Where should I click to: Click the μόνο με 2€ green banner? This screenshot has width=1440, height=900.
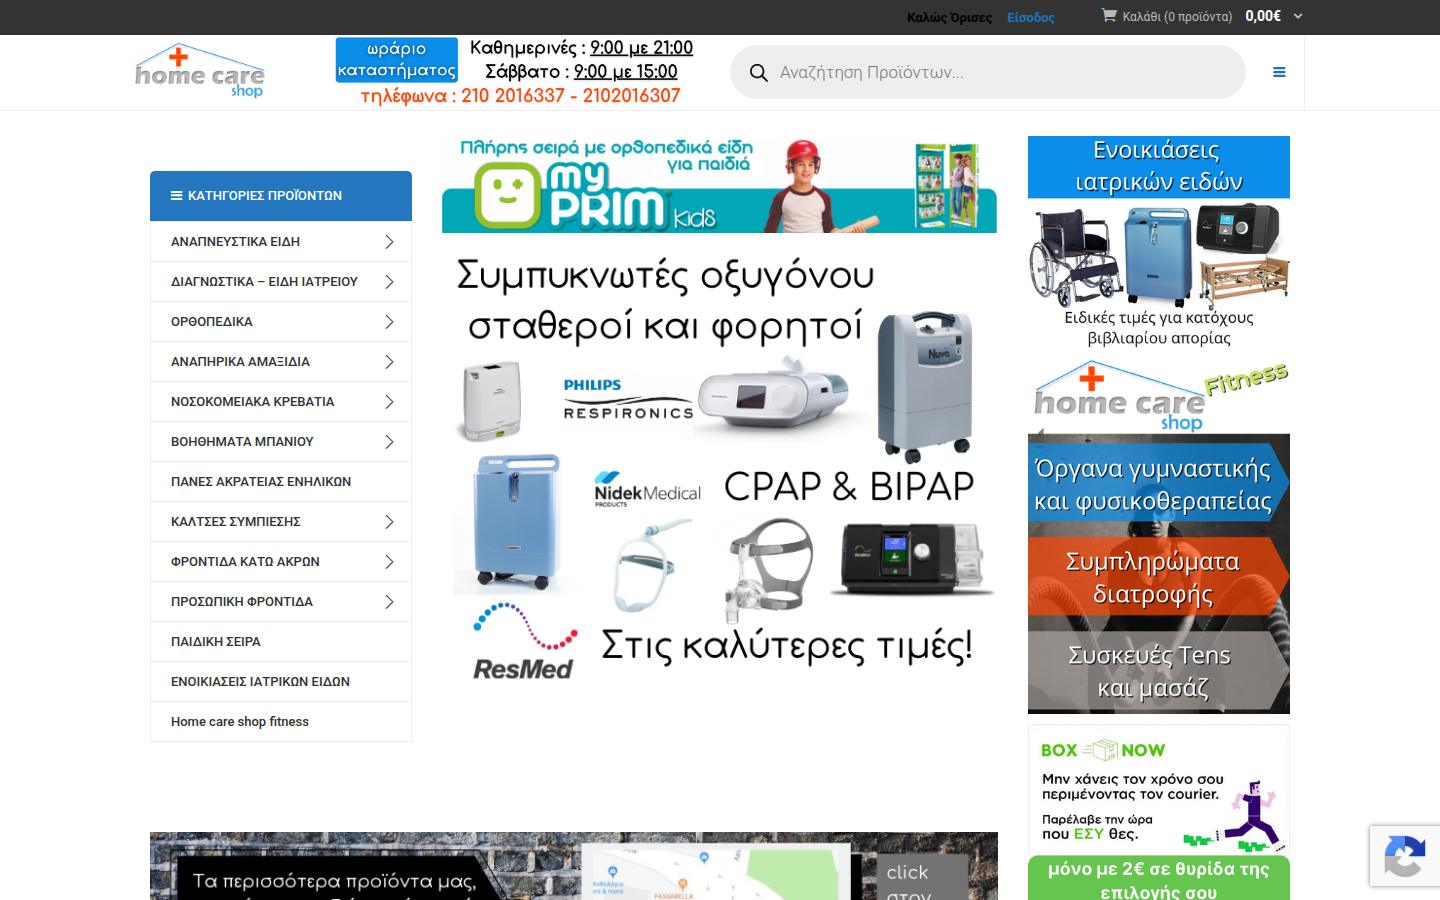pyautogui.click(x=1159, y=878)
